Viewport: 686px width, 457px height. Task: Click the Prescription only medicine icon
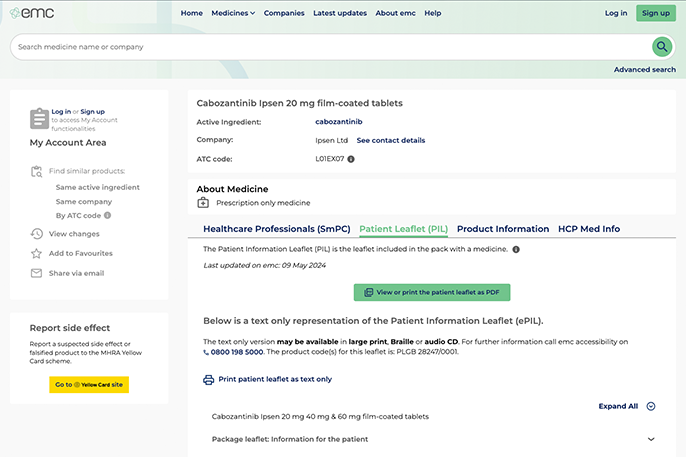point(203,203)
